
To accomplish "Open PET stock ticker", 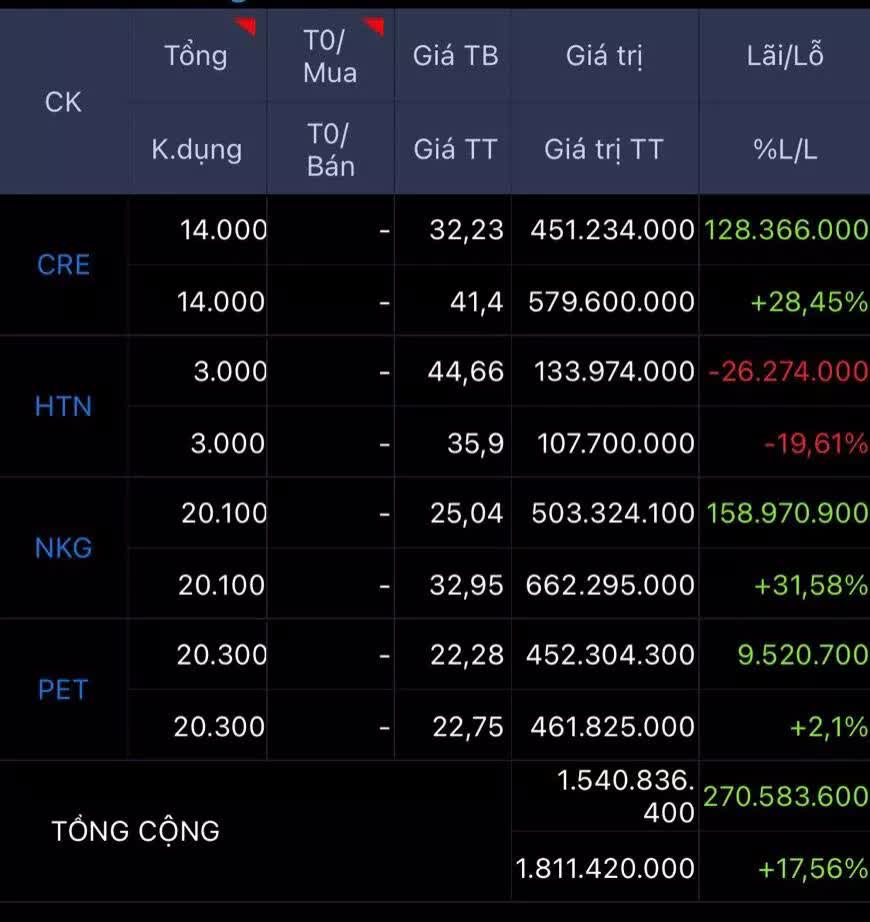I will pos(63,690).
